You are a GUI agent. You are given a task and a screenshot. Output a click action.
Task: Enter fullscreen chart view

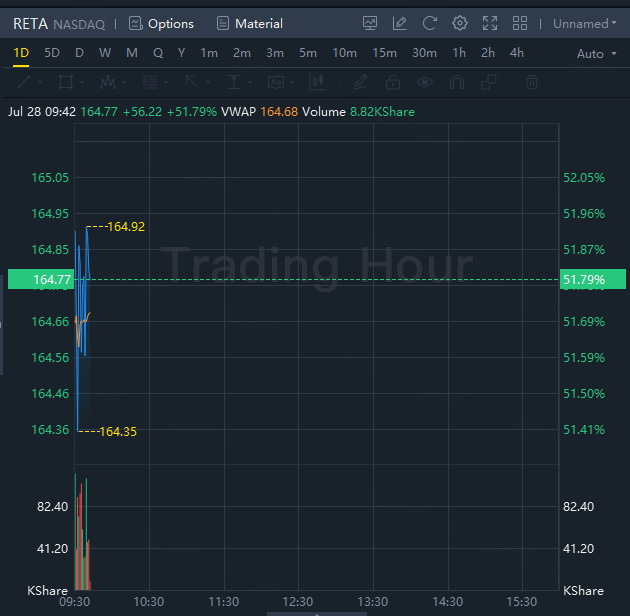click(490, 23)
